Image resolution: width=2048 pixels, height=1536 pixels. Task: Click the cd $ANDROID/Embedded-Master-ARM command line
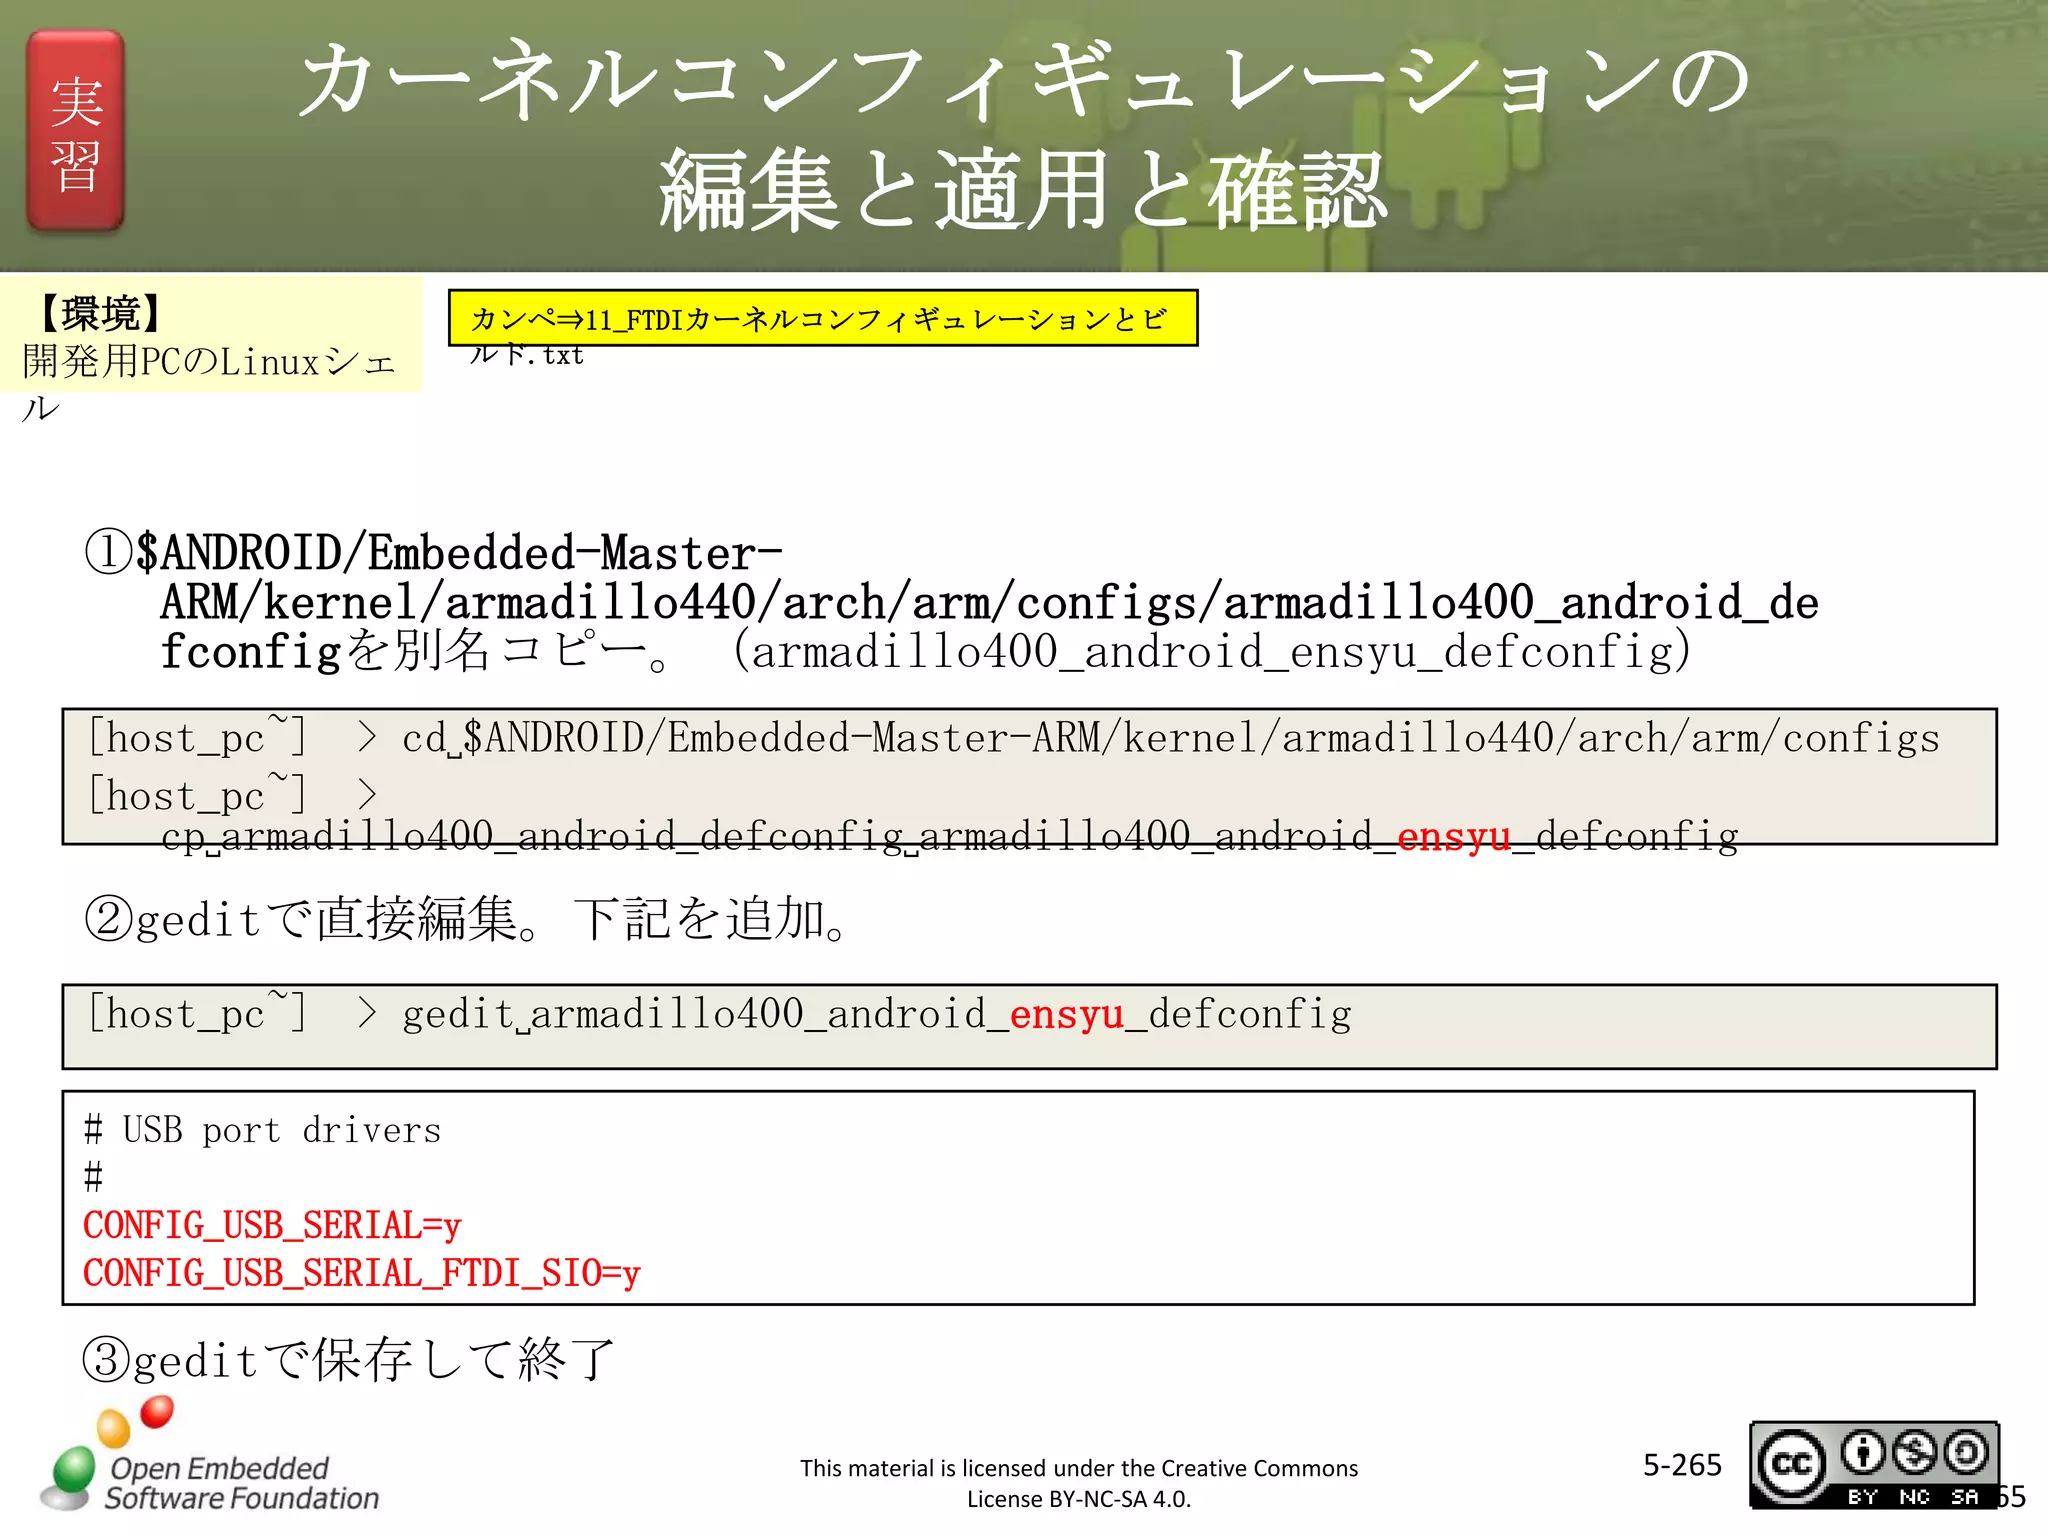(1013, 738)
